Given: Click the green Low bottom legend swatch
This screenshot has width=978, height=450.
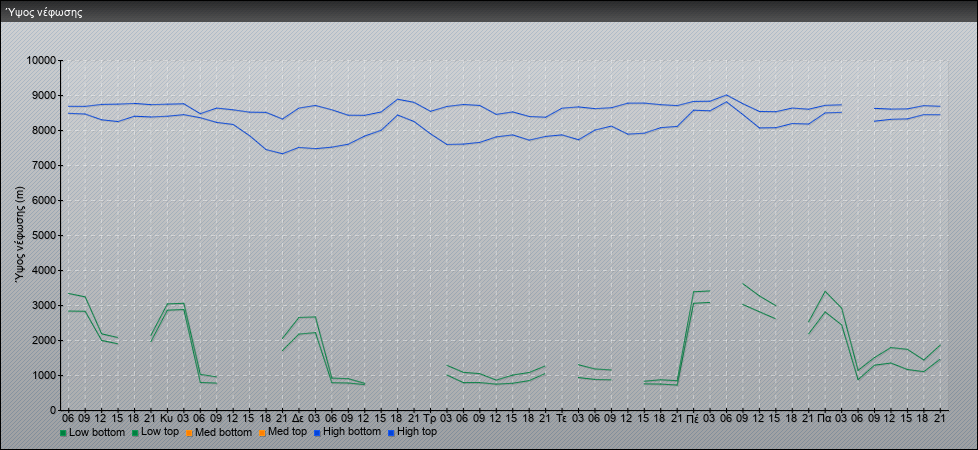Looking at the screenshot, I should [63, 433].
